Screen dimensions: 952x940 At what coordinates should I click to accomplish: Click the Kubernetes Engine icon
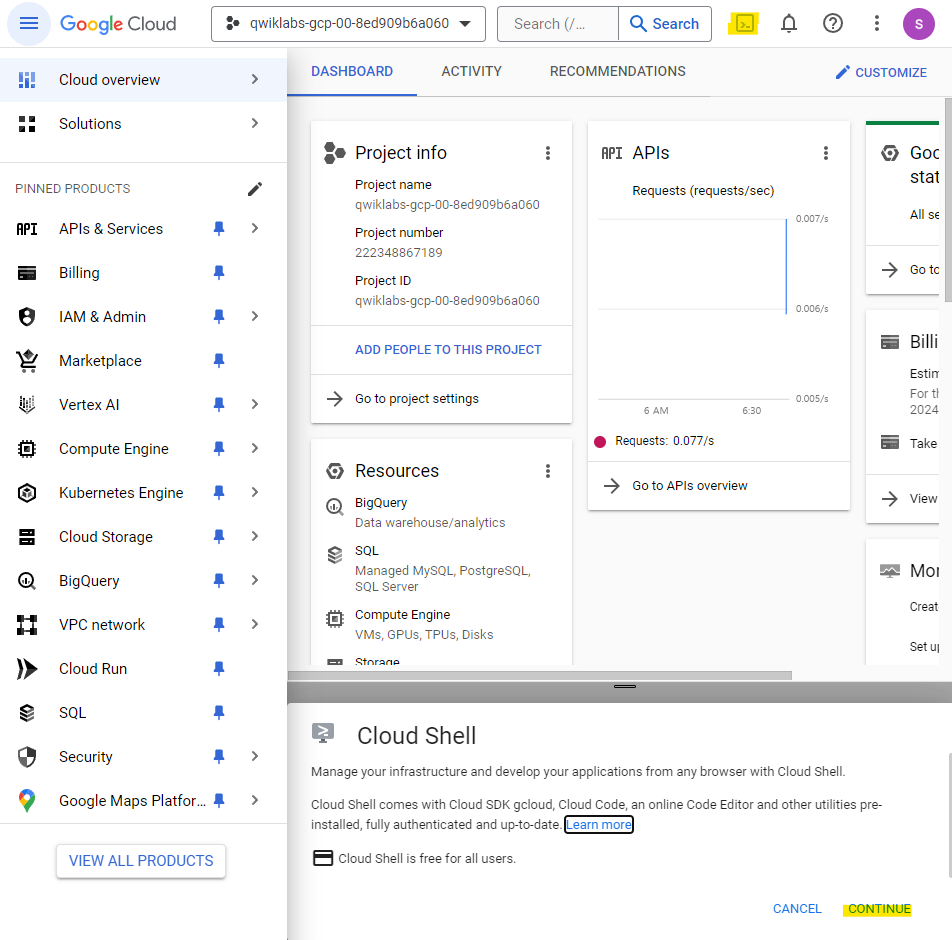(x=27, y=492)
